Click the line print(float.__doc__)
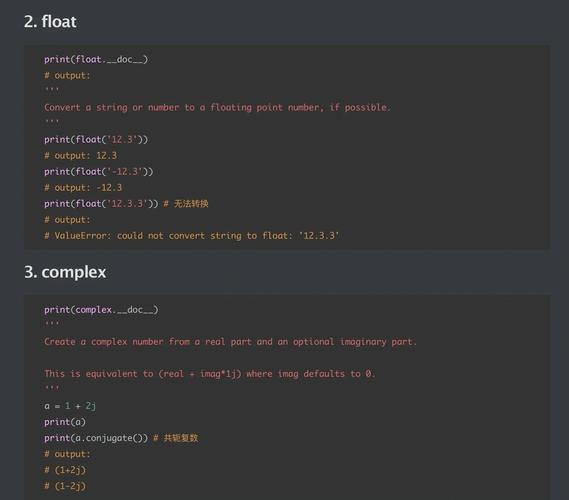569x500 pixels. click(x=96, y=59)
